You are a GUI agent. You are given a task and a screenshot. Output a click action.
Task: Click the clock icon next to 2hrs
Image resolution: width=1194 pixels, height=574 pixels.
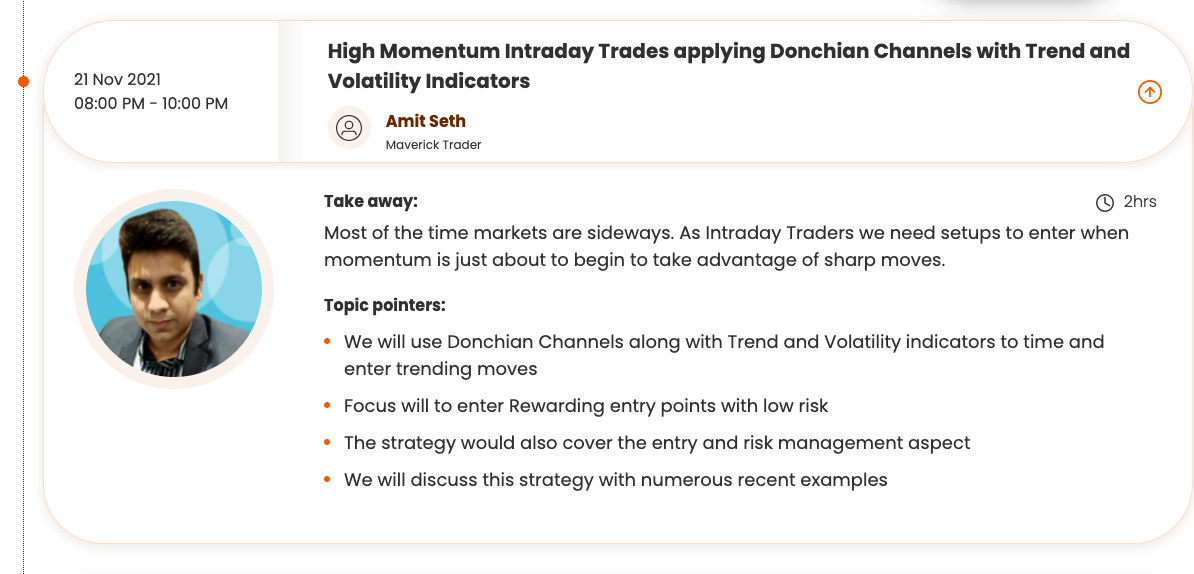[1105, 203]
